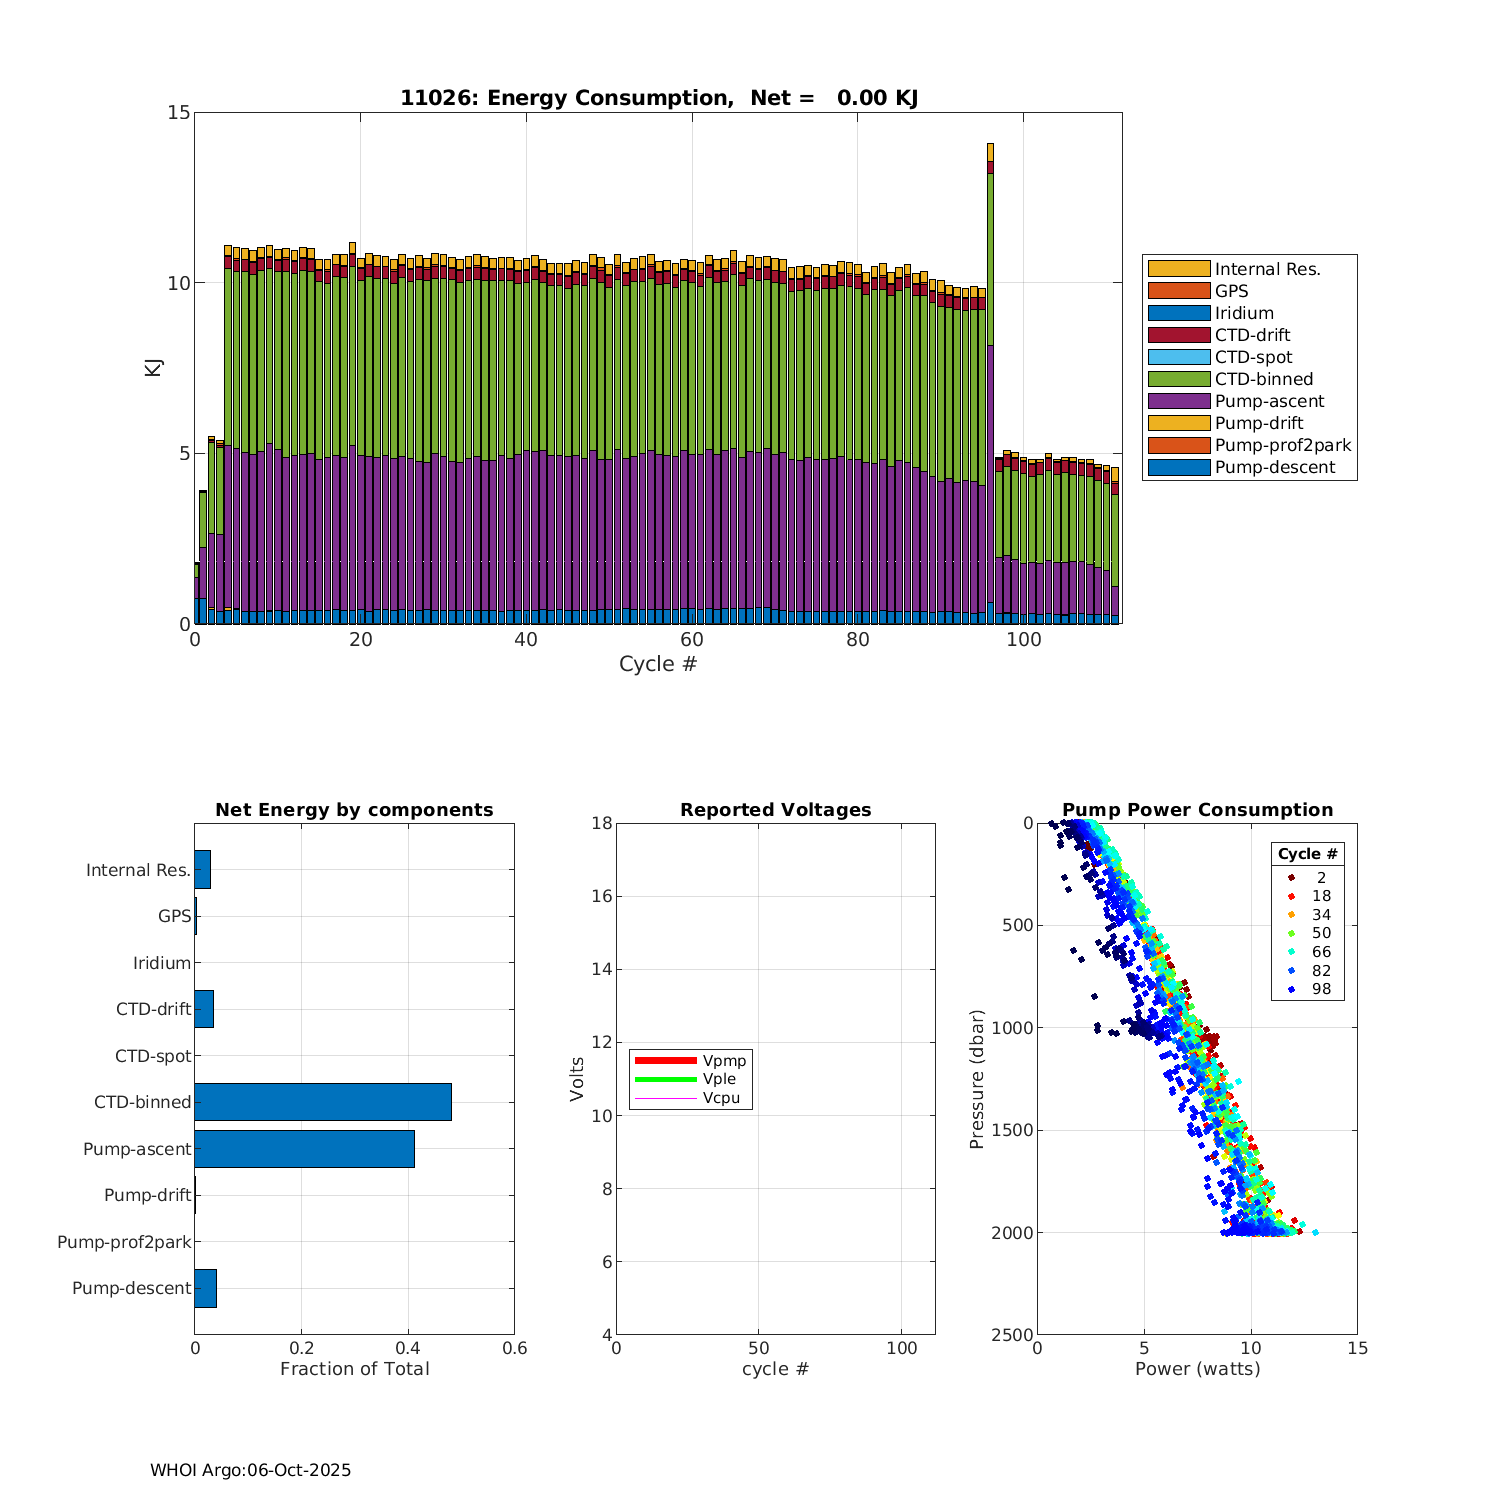
Task: Click the Pump-ascent horizontal bar
Action: pos(304,1149)
